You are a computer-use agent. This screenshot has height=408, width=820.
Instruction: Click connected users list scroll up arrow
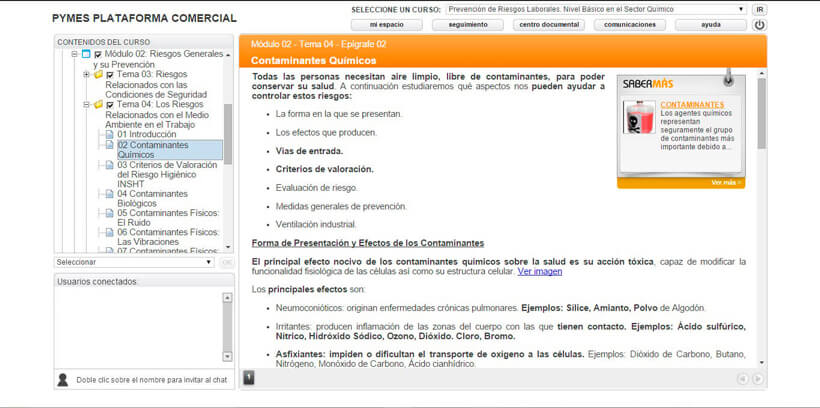[x=227, y=298]
